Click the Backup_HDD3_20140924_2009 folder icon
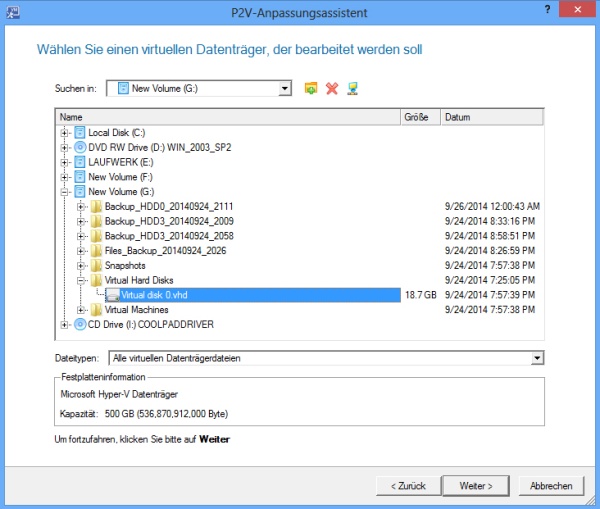 (96, 221)
